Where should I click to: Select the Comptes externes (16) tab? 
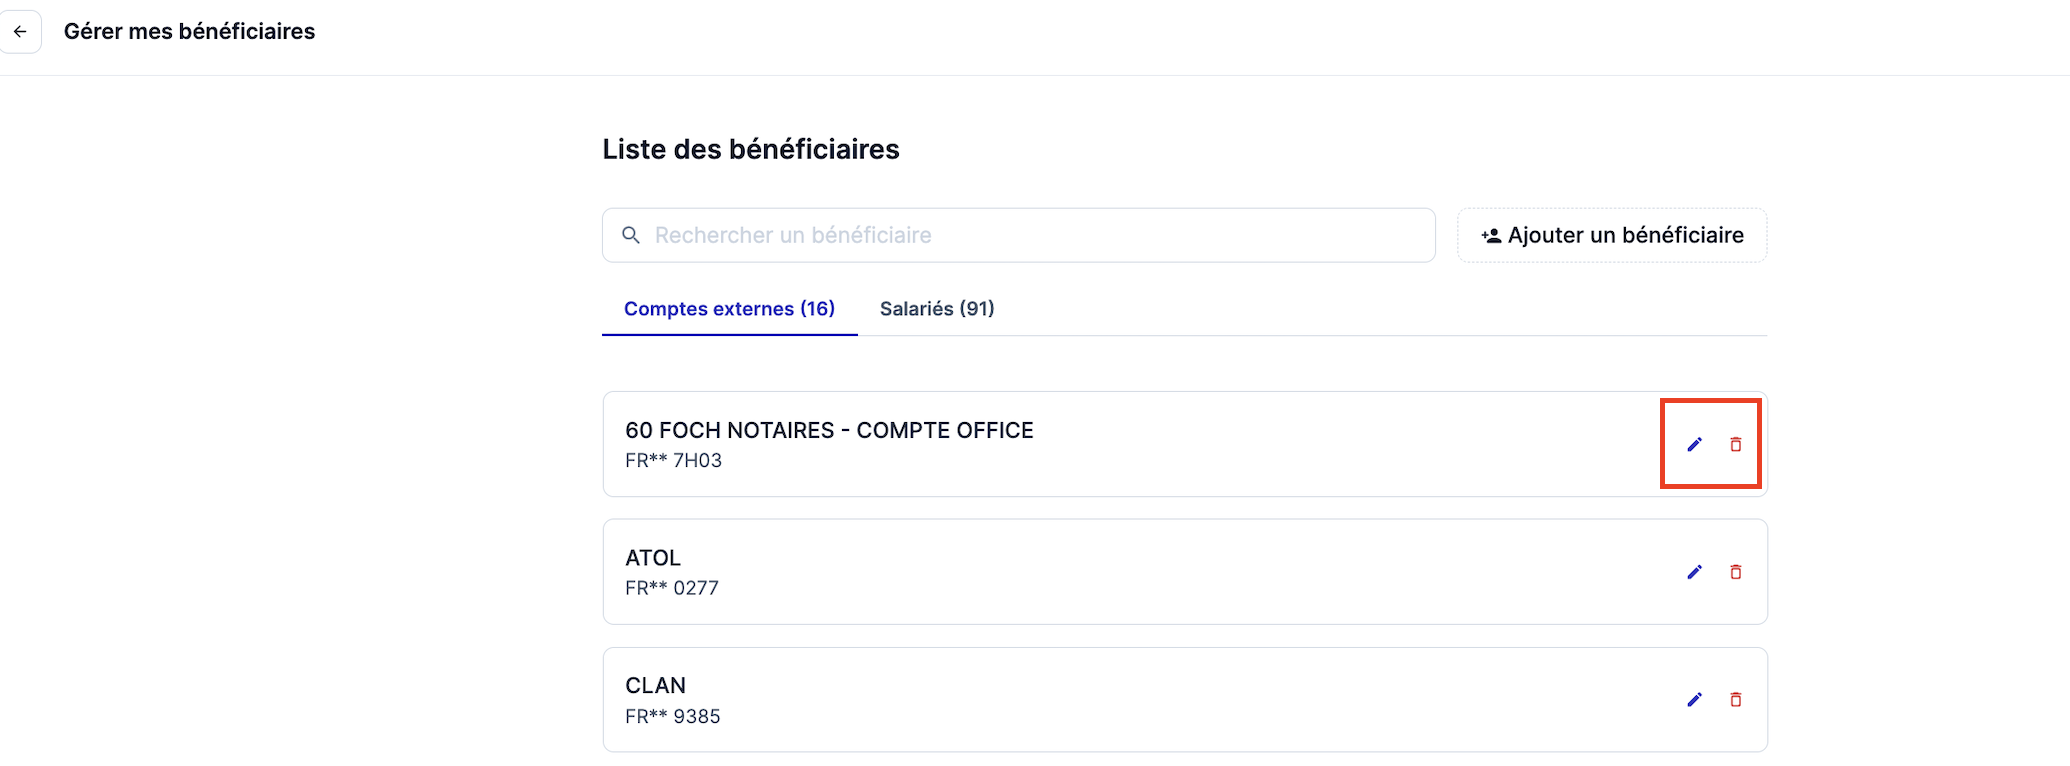click(729, 309)
